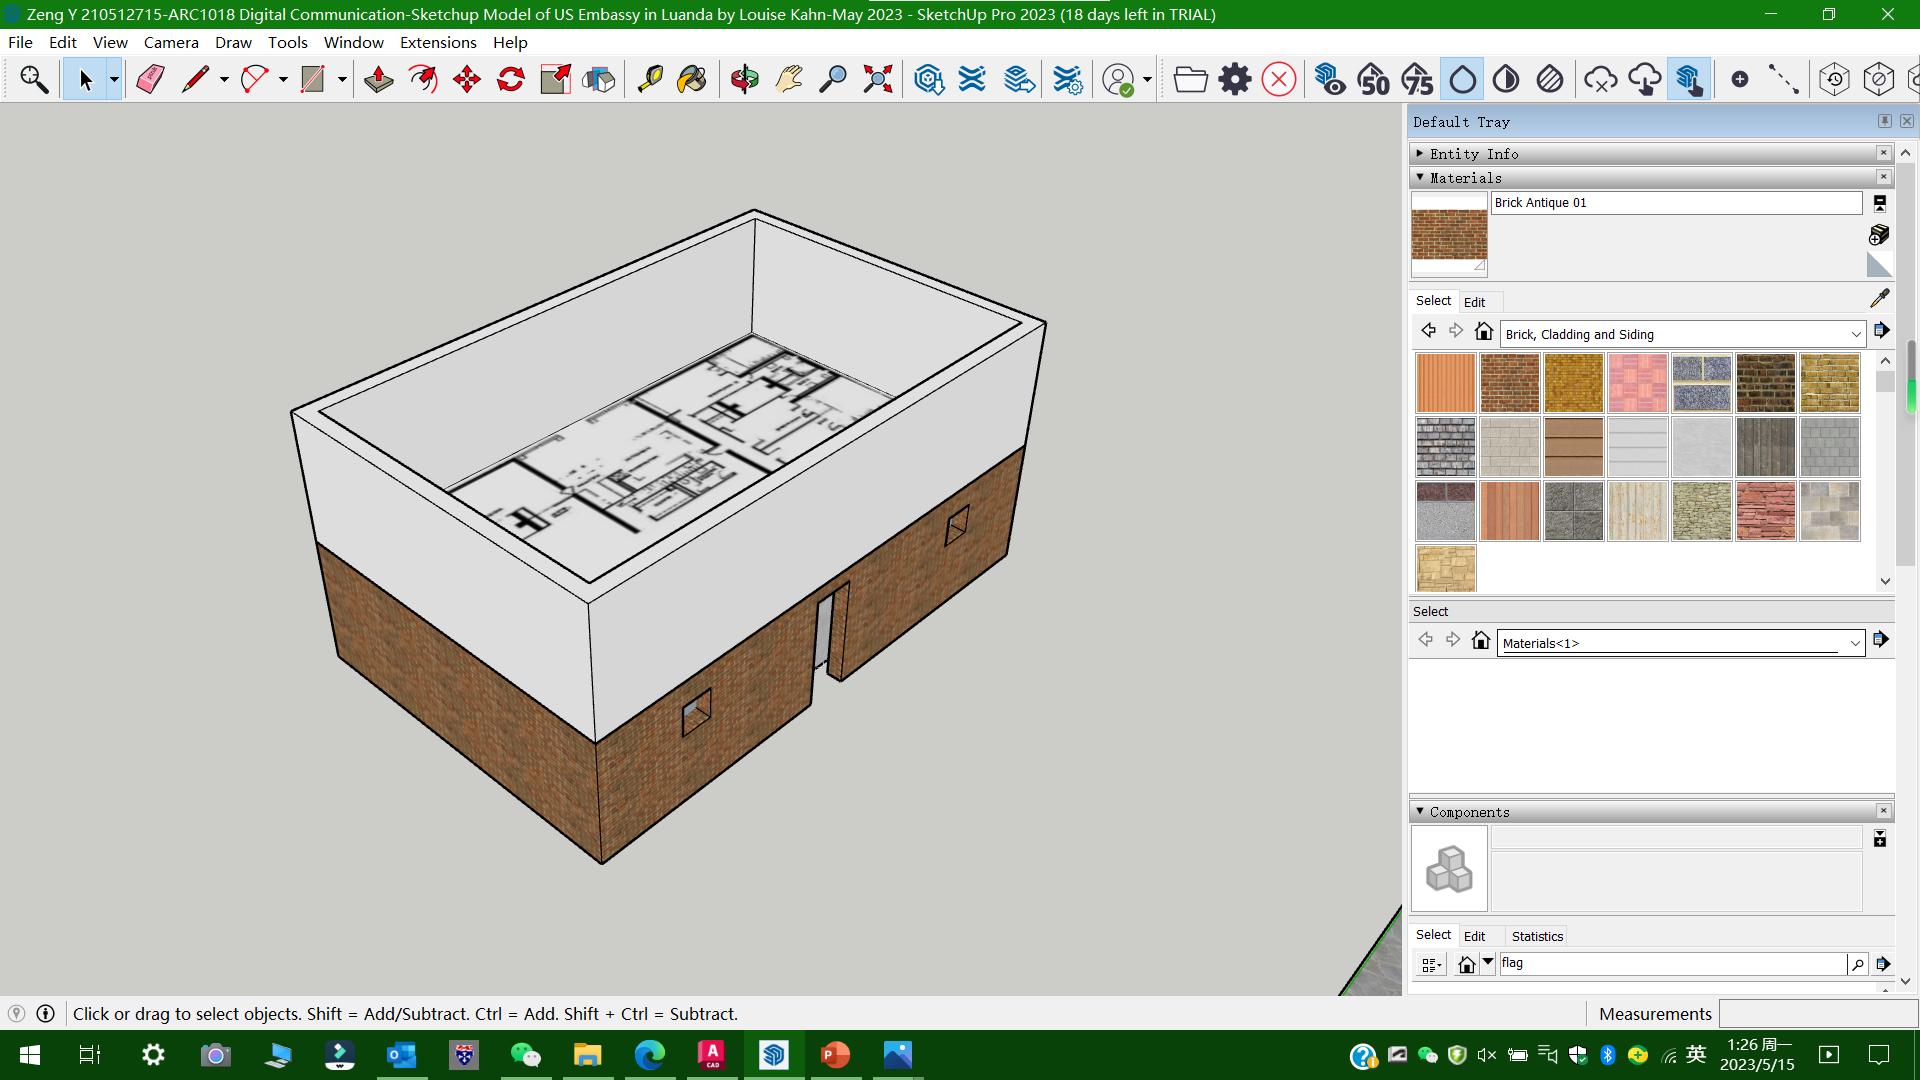Screen dimensions: 1920x1080
Task: Activate the Push/Pull tool
Action: point(378,79)
